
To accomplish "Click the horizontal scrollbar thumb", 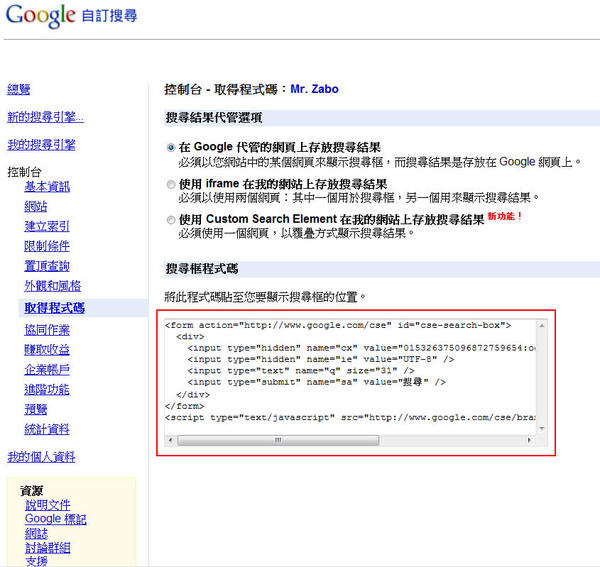I will [x=278, y=440].
